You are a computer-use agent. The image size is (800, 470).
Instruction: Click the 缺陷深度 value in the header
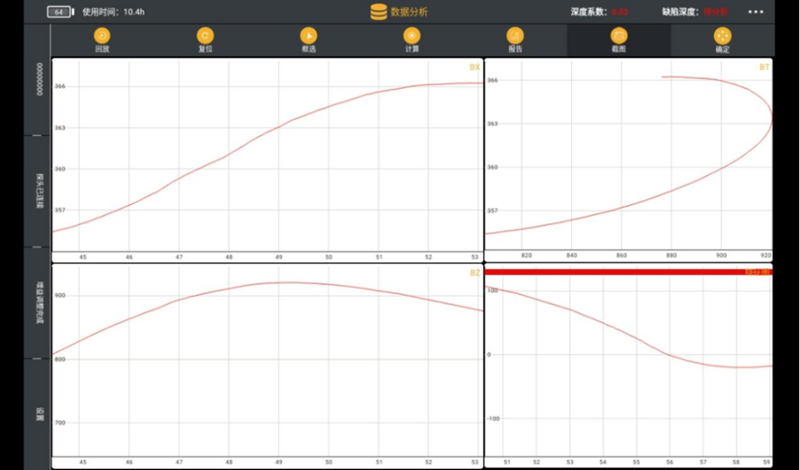(x=715, y=12)
